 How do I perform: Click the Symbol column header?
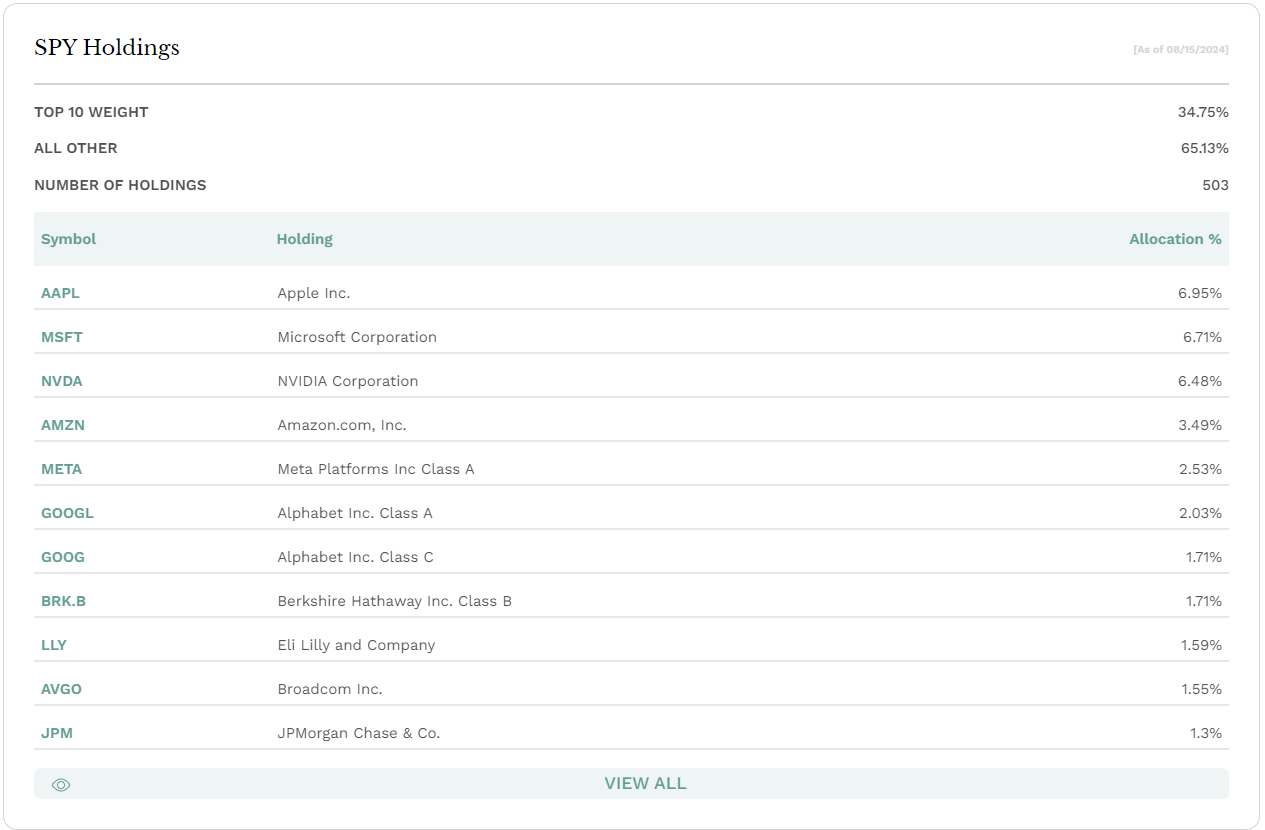pyautogui.click(x=69, y=239)
